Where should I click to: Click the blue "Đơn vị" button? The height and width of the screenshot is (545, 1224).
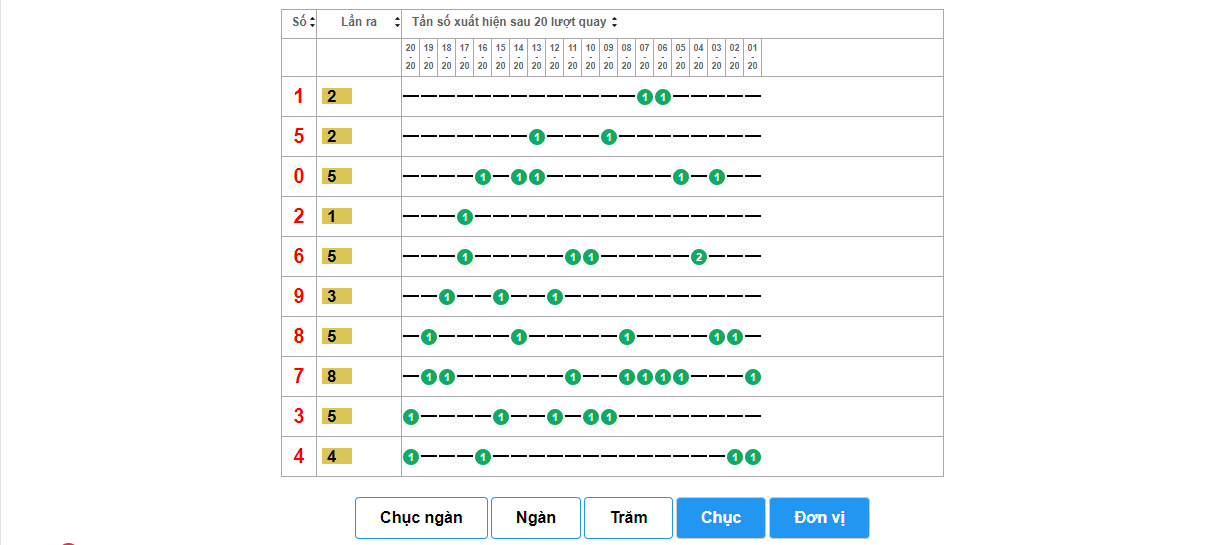click(818, 518)
